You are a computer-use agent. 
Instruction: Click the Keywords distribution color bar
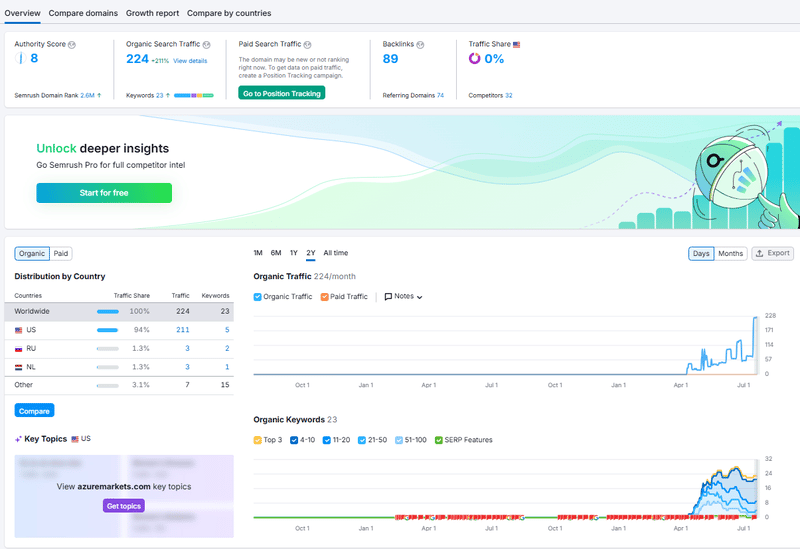click(x=194, y=95)
